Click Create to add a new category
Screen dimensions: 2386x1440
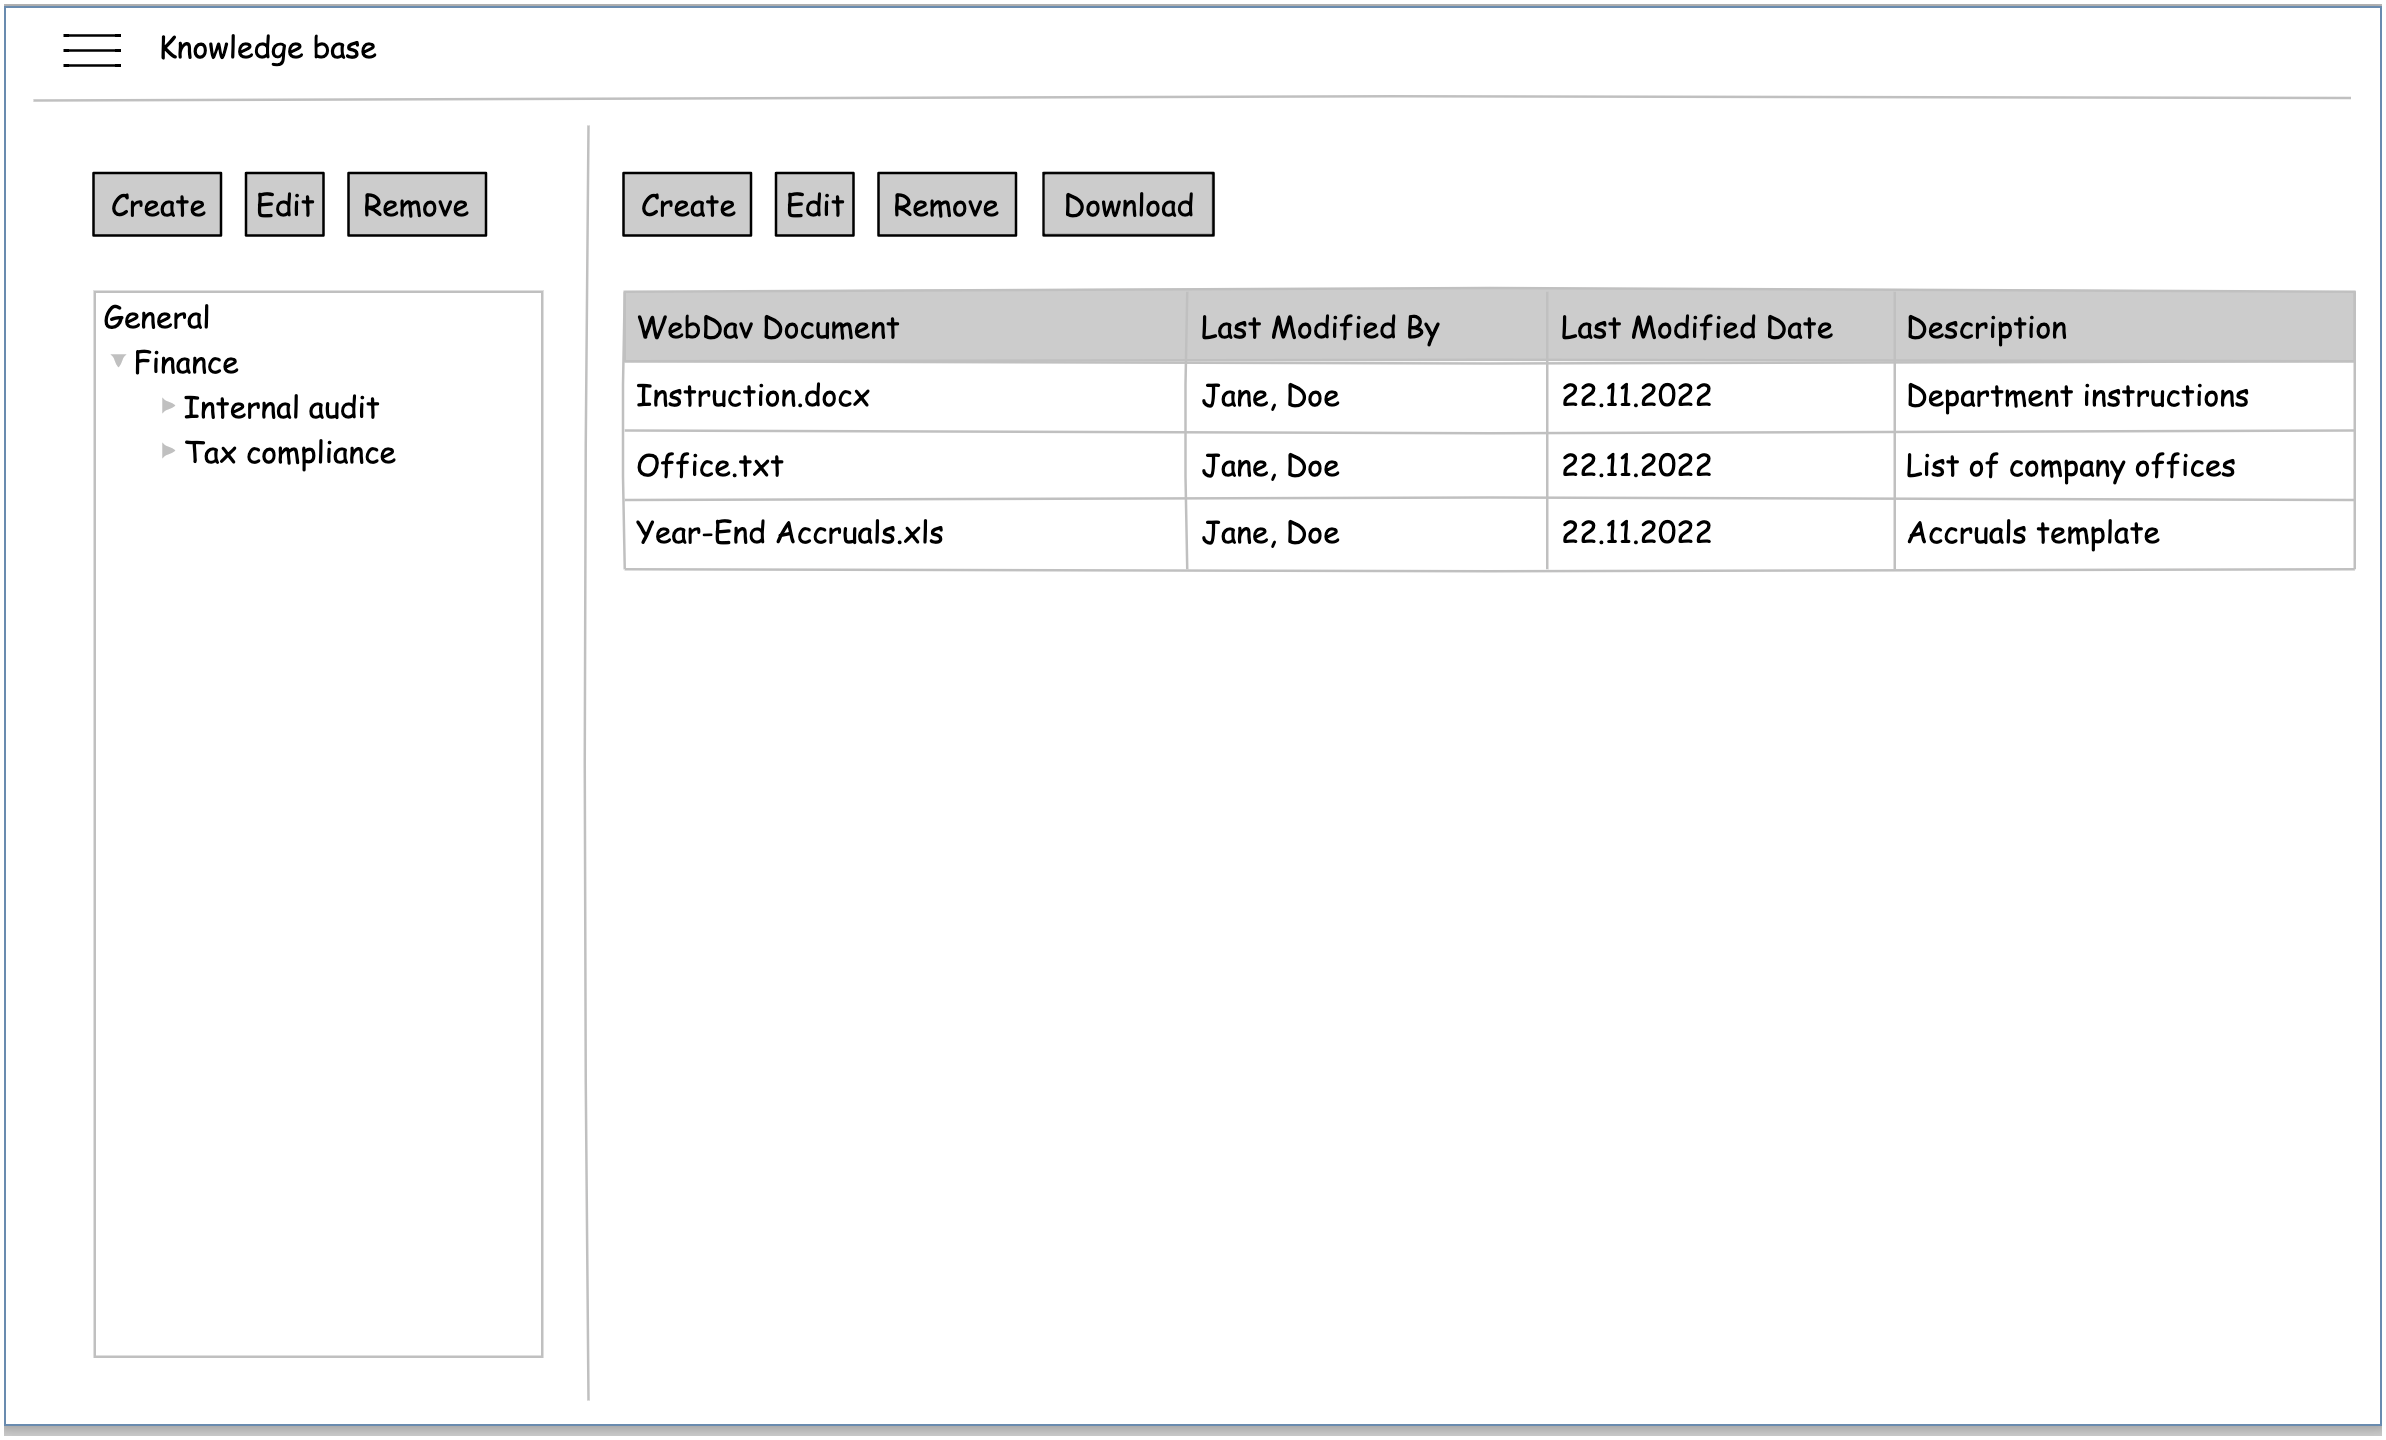click(x=156, y=203)
